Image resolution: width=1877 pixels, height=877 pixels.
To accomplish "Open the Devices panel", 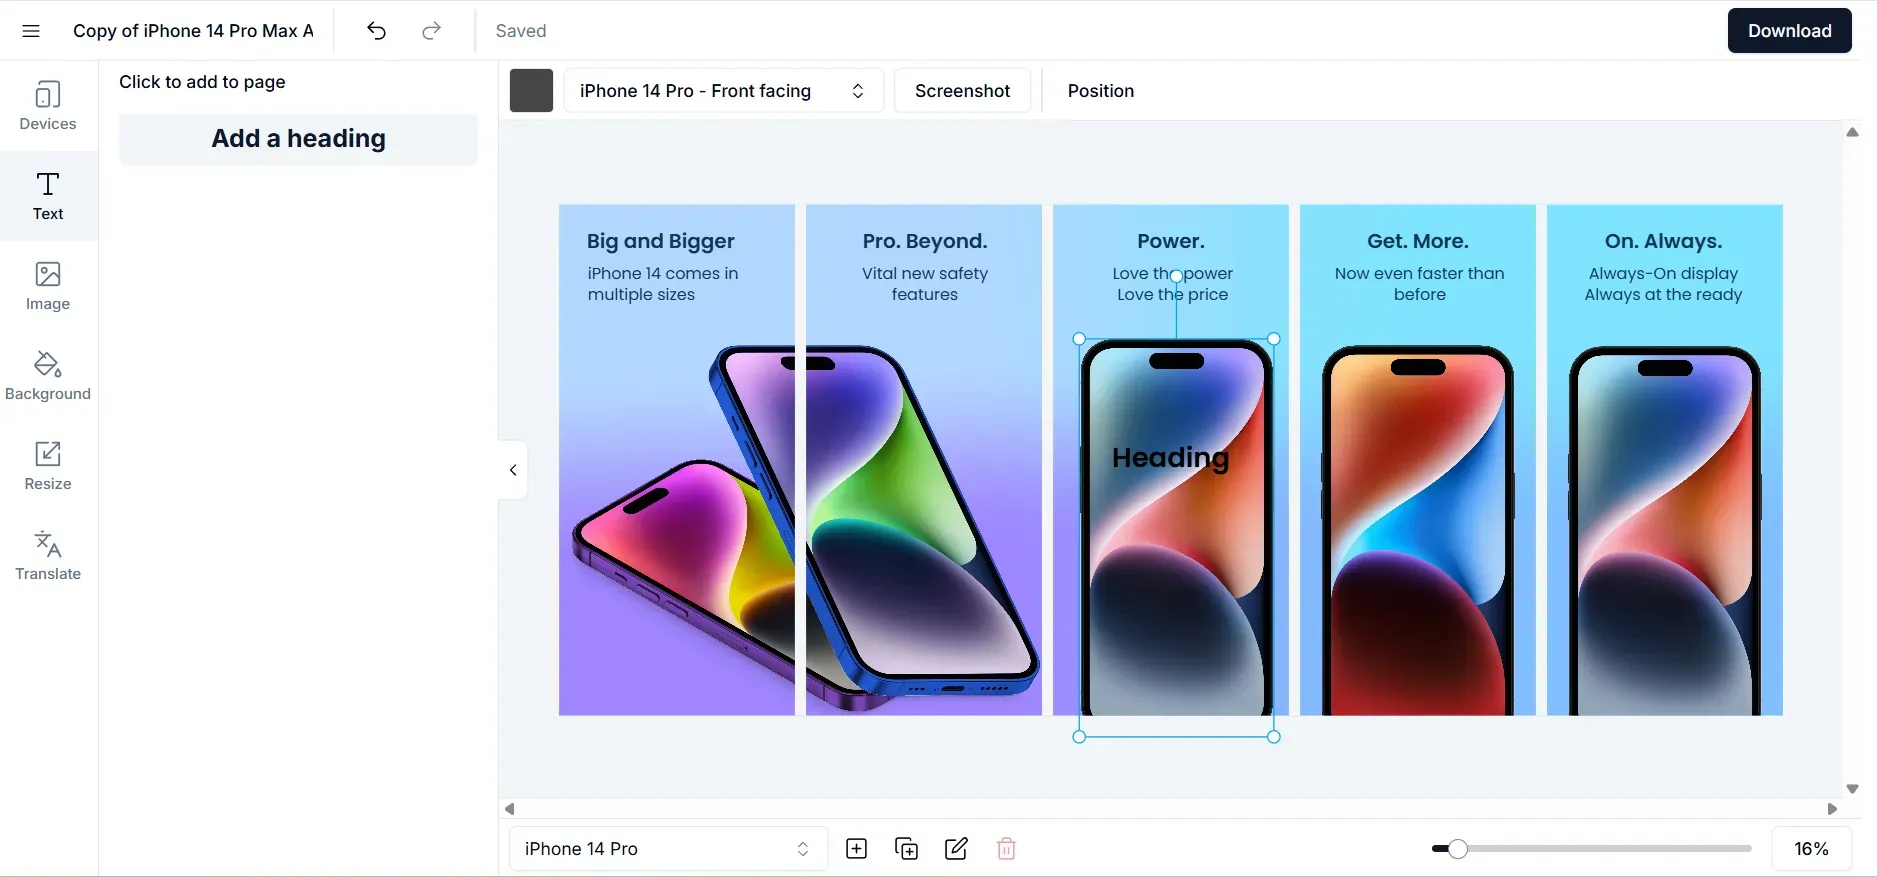I will [48, 106].
